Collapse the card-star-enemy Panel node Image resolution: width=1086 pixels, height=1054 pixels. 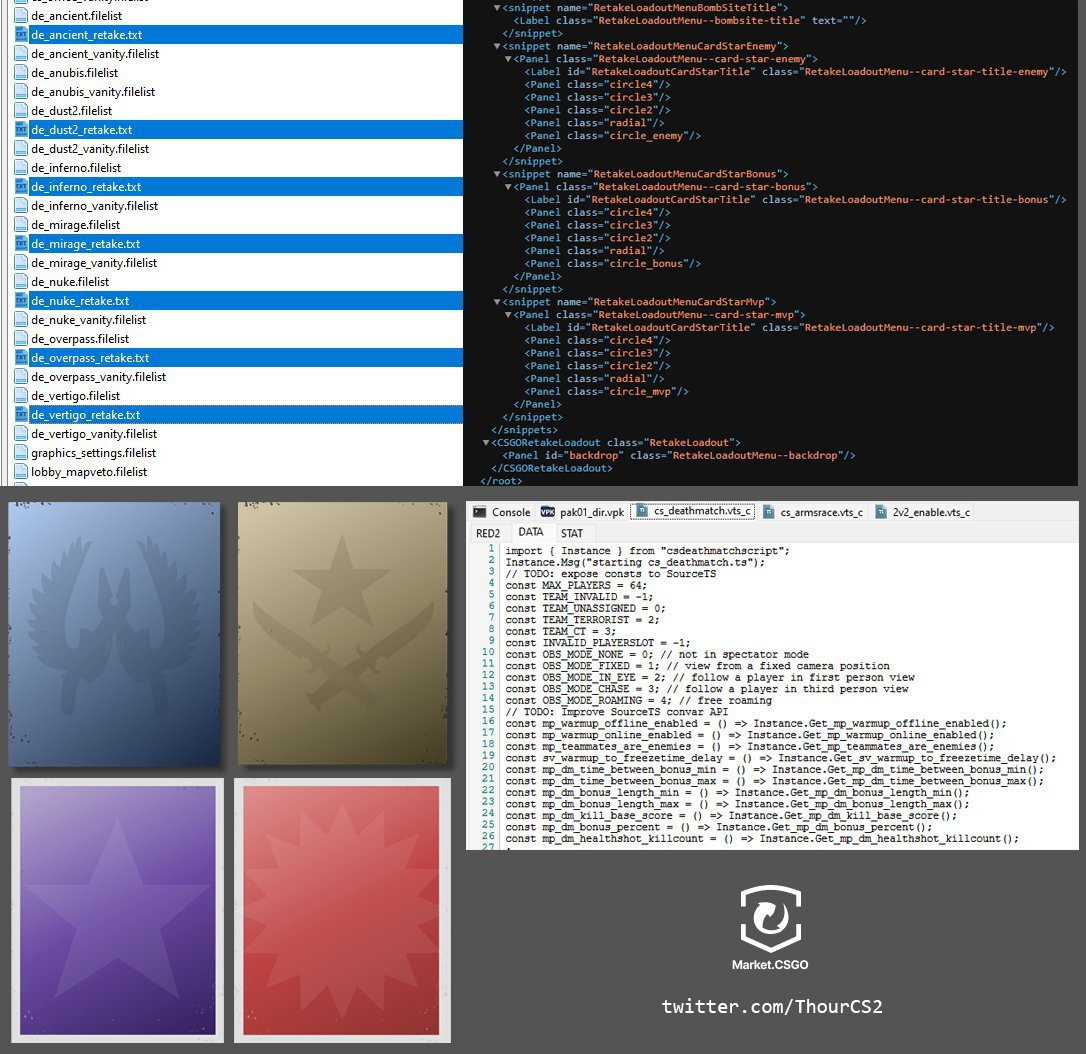tap(508, 59)
